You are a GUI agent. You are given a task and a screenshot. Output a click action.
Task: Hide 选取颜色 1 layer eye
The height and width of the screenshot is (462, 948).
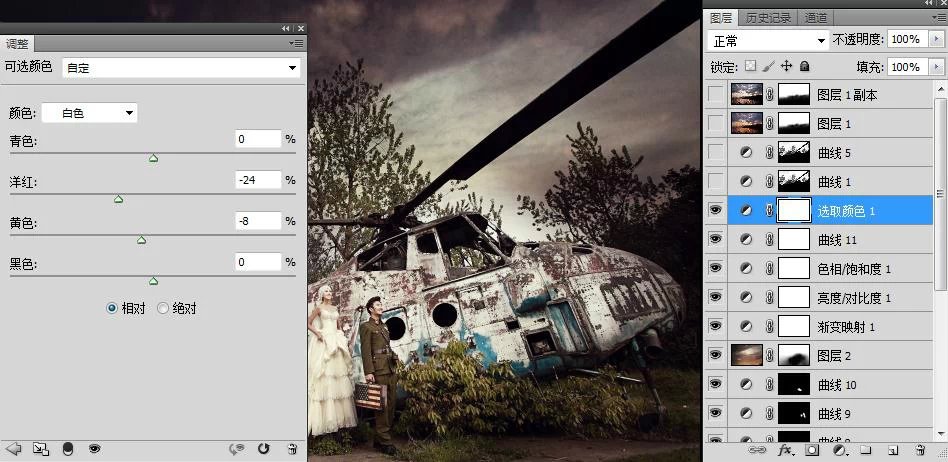coord(716,210)
